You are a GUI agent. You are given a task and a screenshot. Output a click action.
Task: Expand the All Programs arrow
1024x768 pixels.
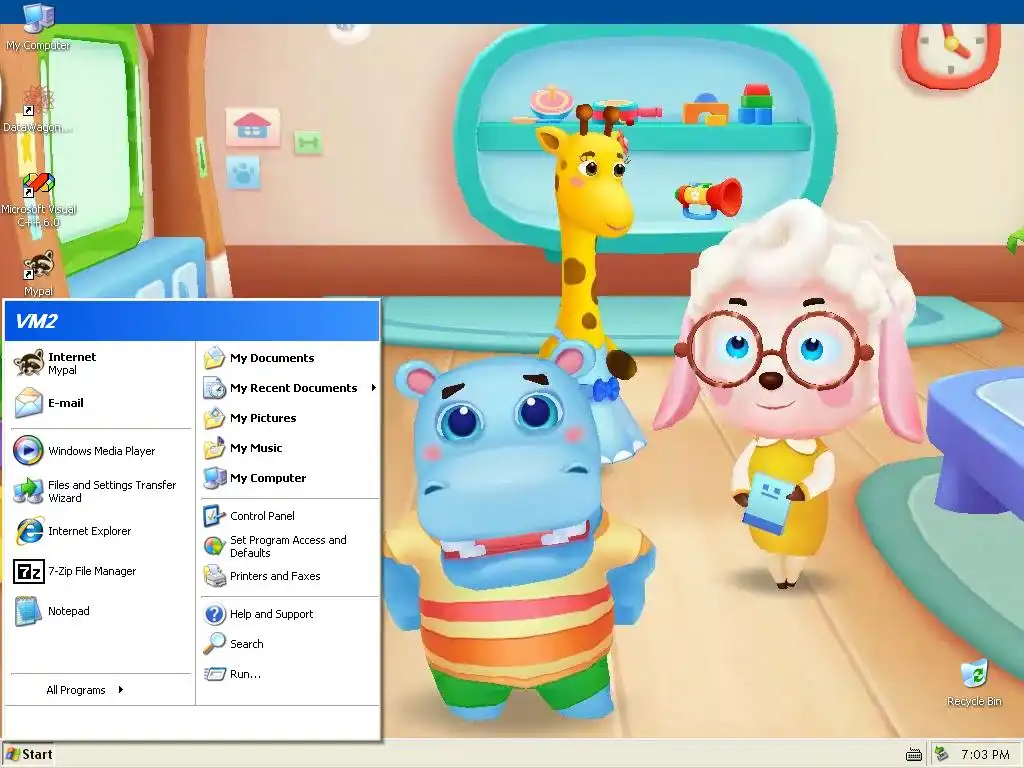pos(121,690)
